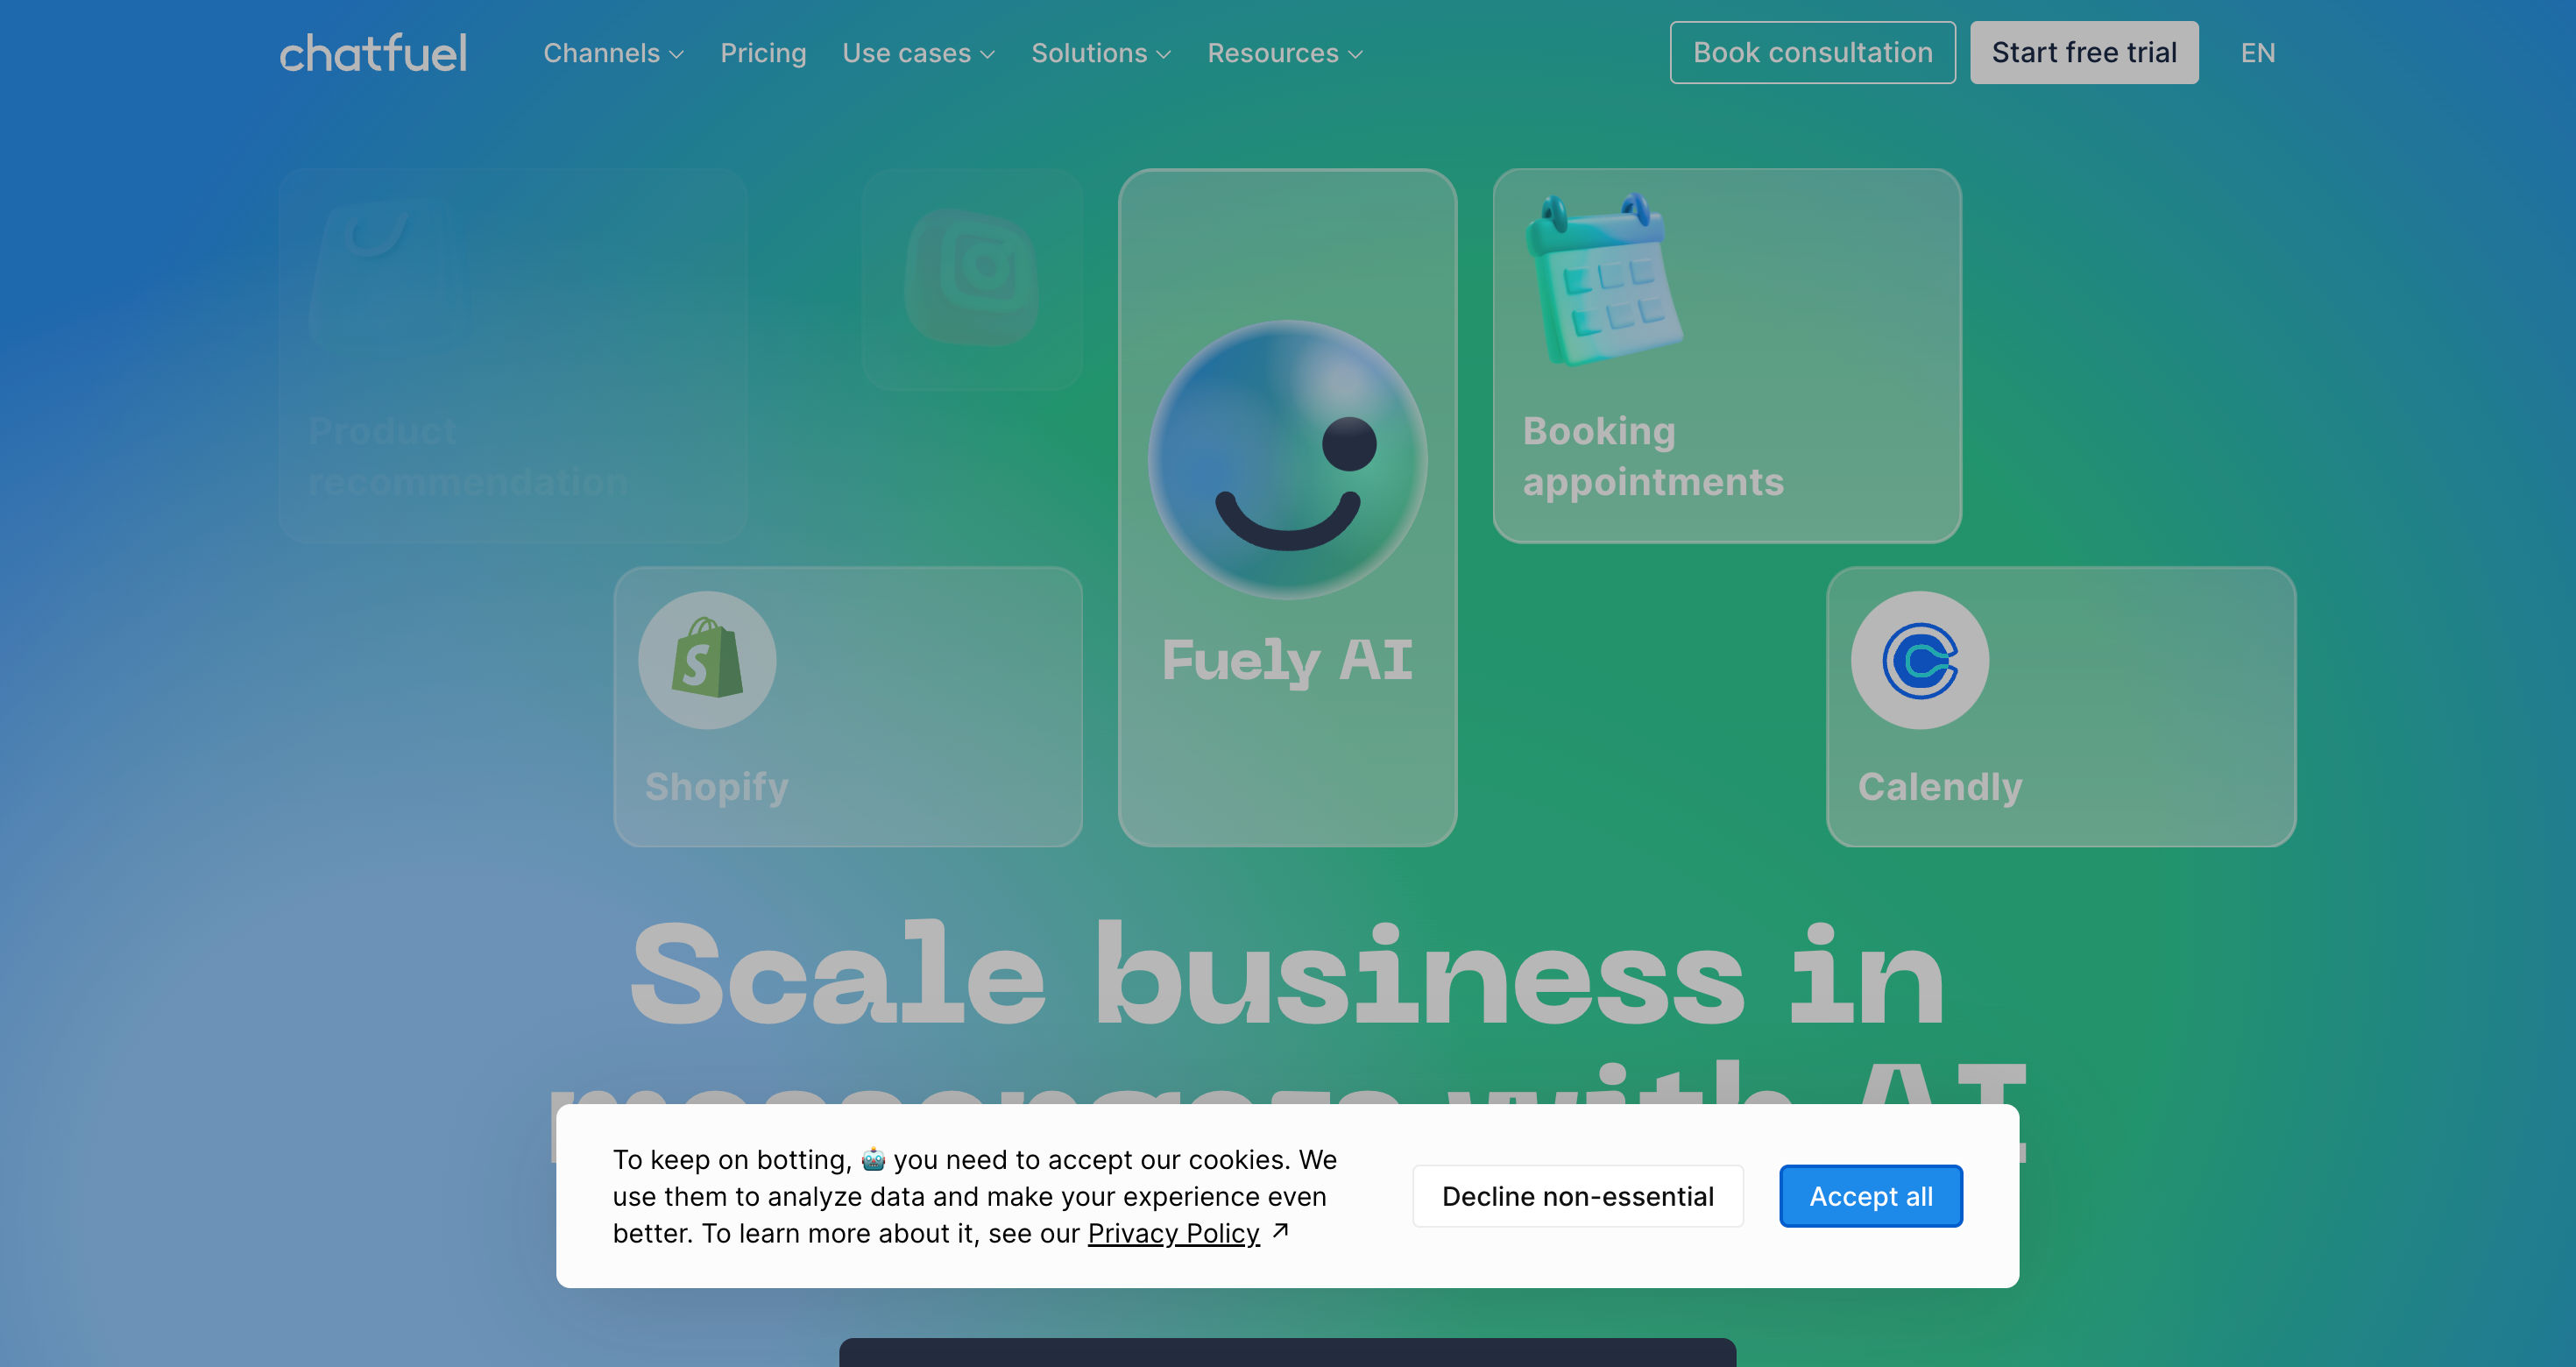2576x1367 pixels.
Task: Open the Solutions dropdown menu
Action: [1101, 53]
